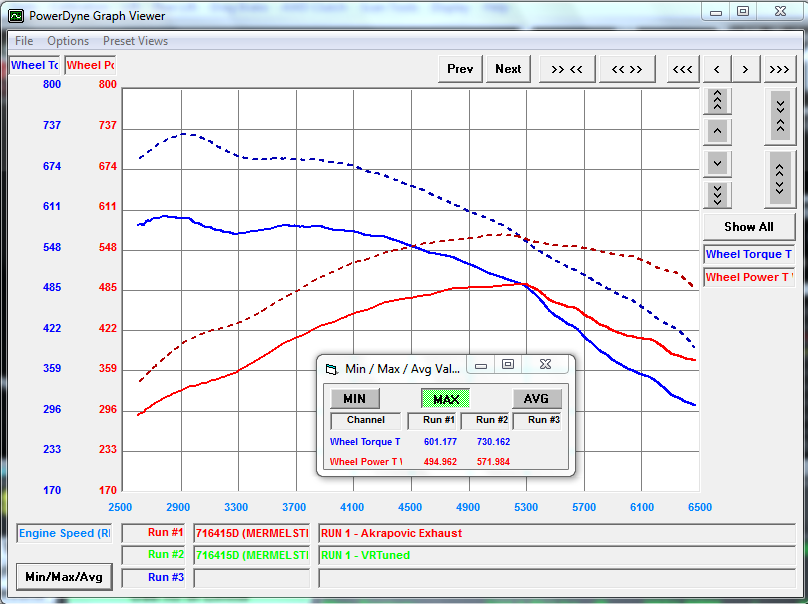The image size is (808, 604).
Task: Toggle the green MAX values button
Action: point(446,398)
